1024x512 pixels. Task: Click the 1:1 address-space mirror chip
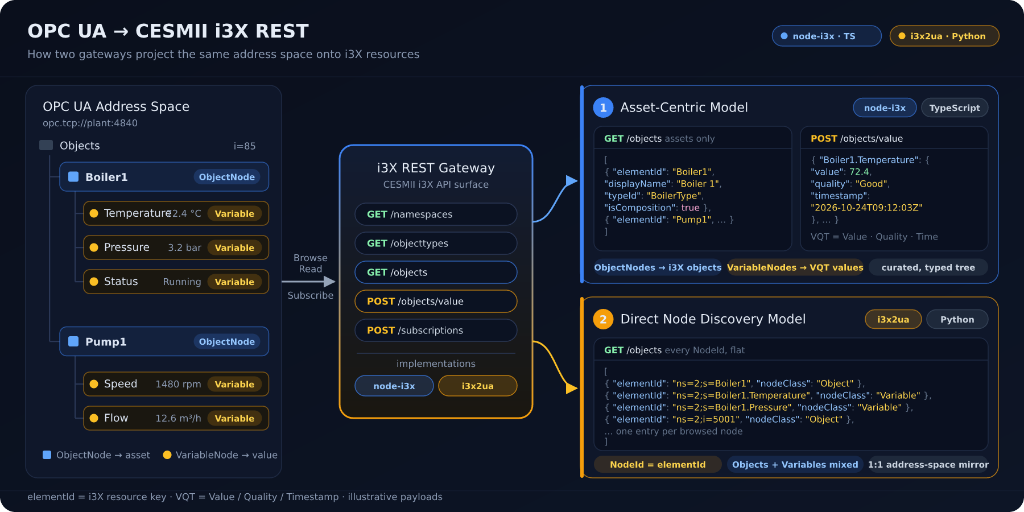[x=928, y=464]
